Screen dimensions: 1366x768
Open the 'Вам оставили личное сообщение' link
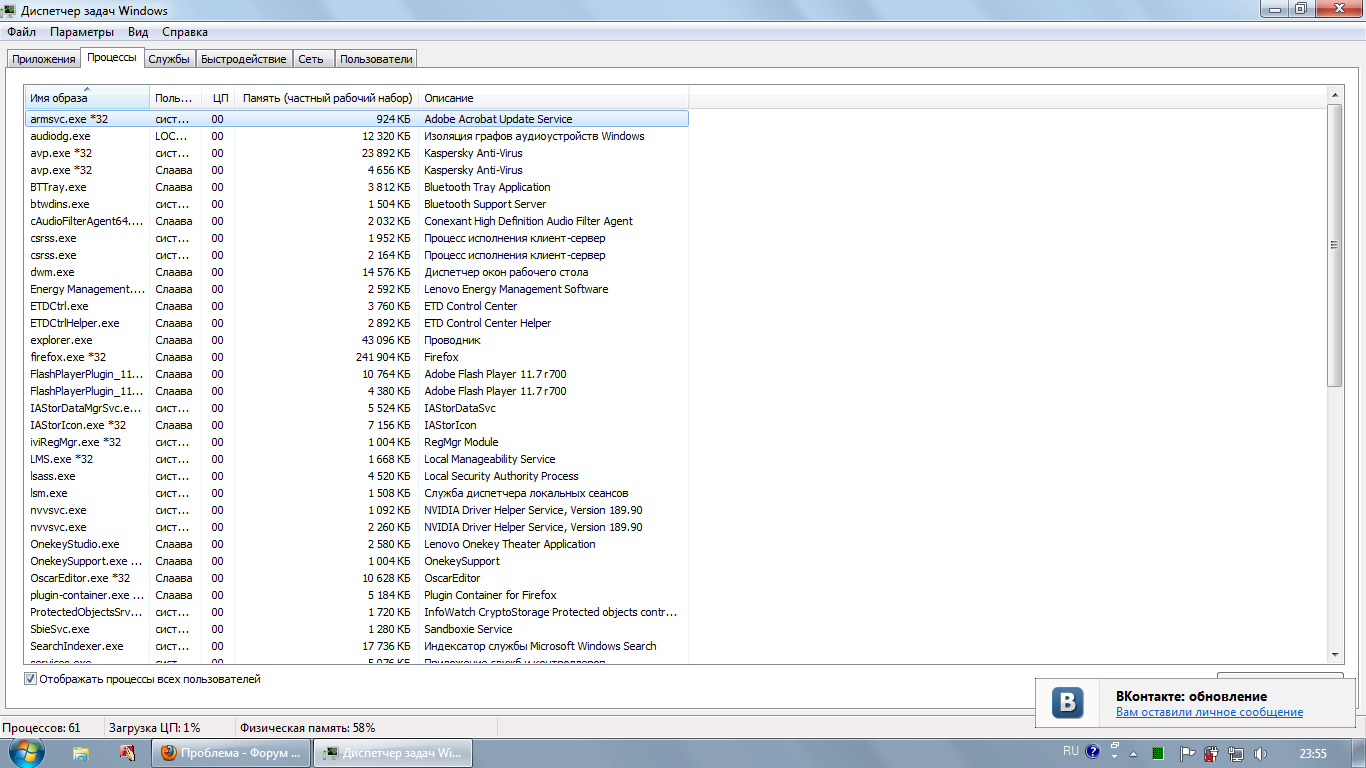[1209, 712]
